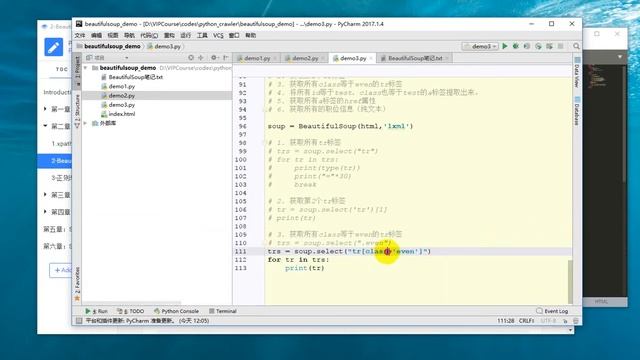This screenshot has width=640, height=360.
Task: Click the editor vertical scrollbar thumb
Action: coord(570,281)
